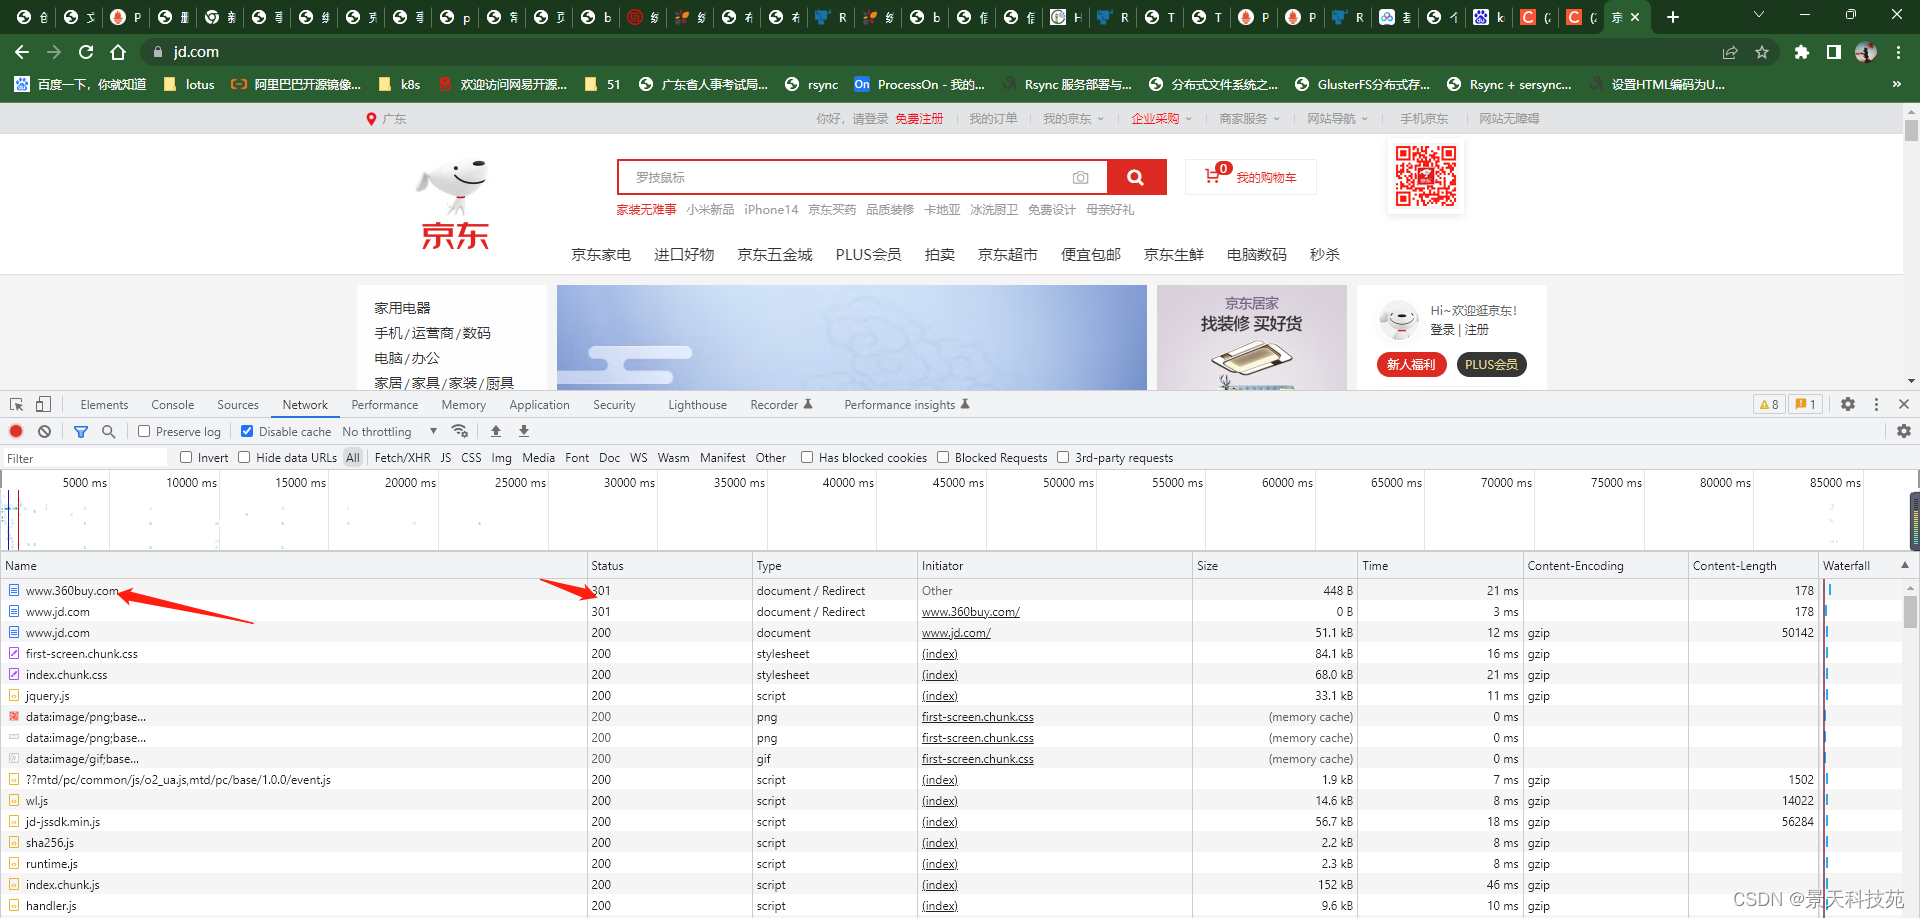Enable the Preserve log checkbox
The width and height of the screenshot is (1920, 918).
tap(144, 431)
